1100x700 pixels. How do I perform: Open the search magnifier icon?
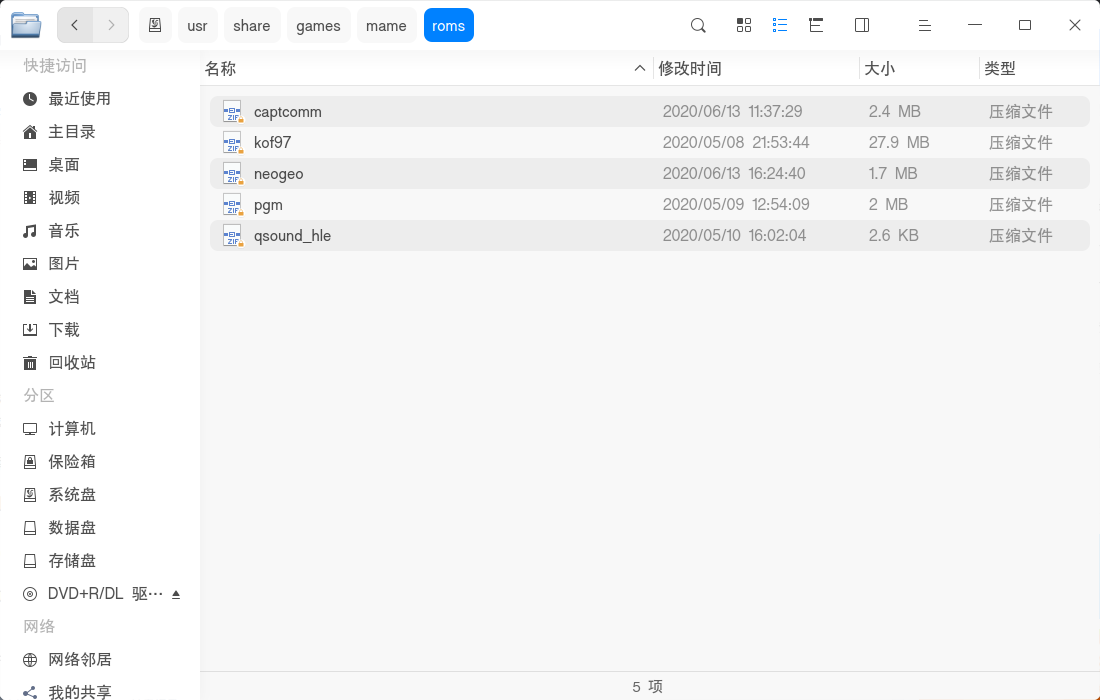698,25
